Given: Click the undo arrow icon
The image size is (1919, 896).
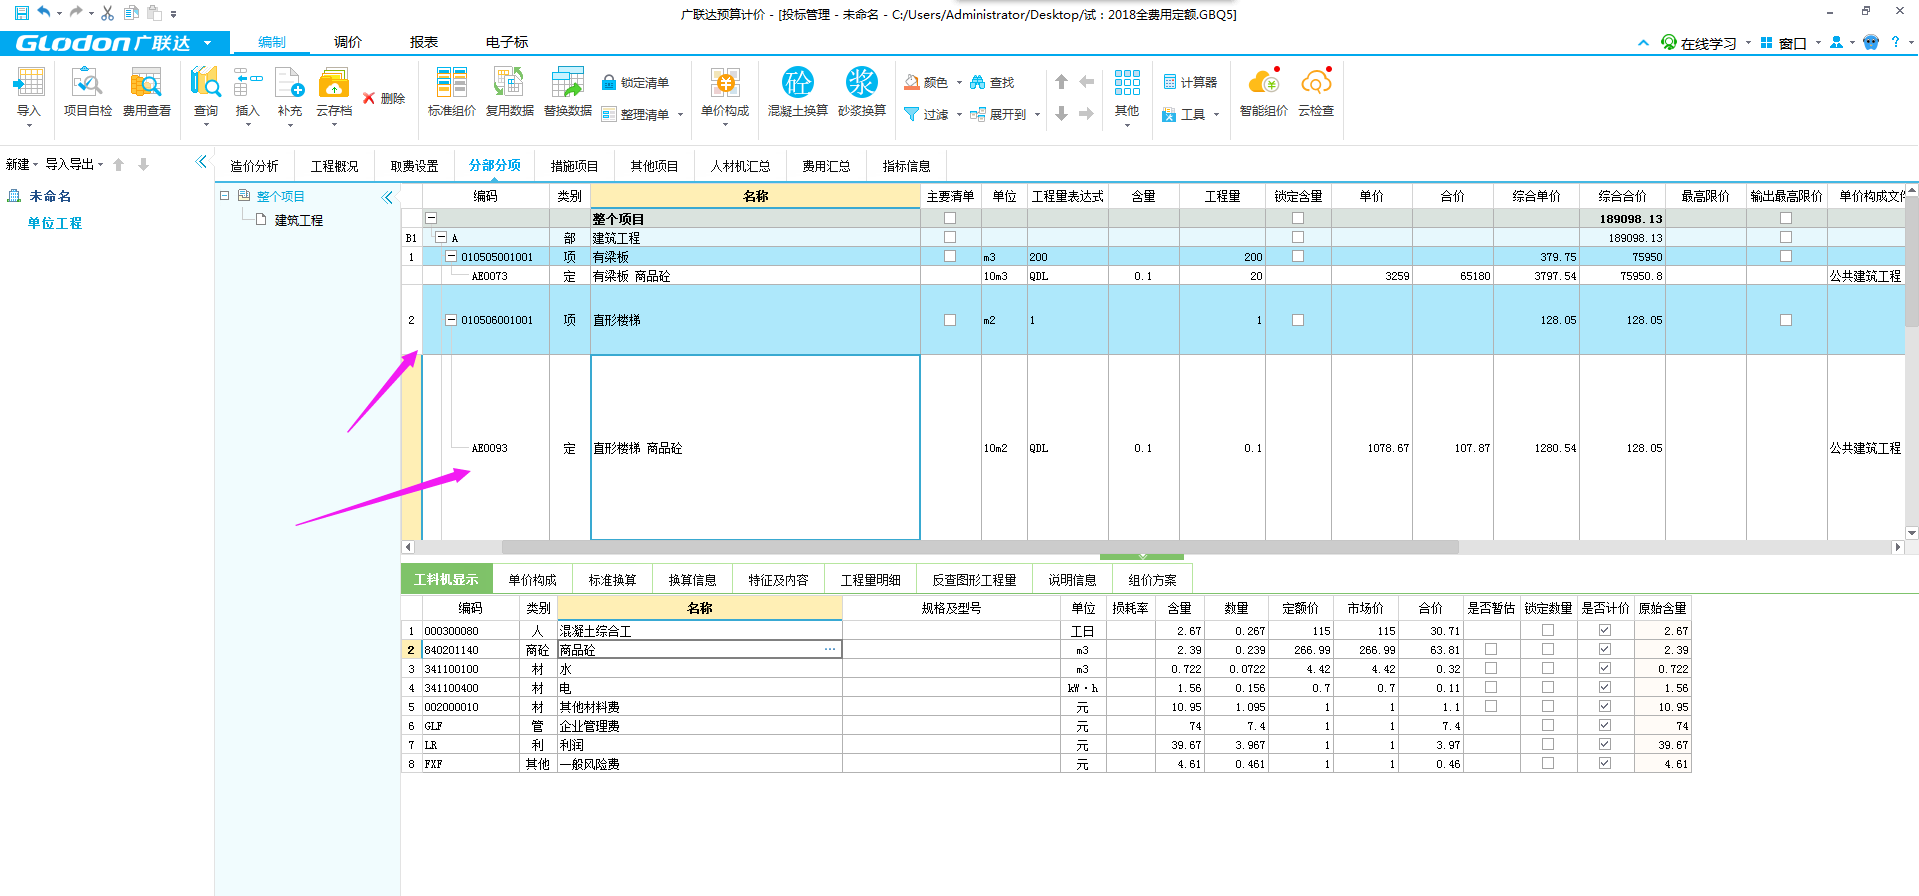Looking at the screenshot, I should (x=43, y=13).
